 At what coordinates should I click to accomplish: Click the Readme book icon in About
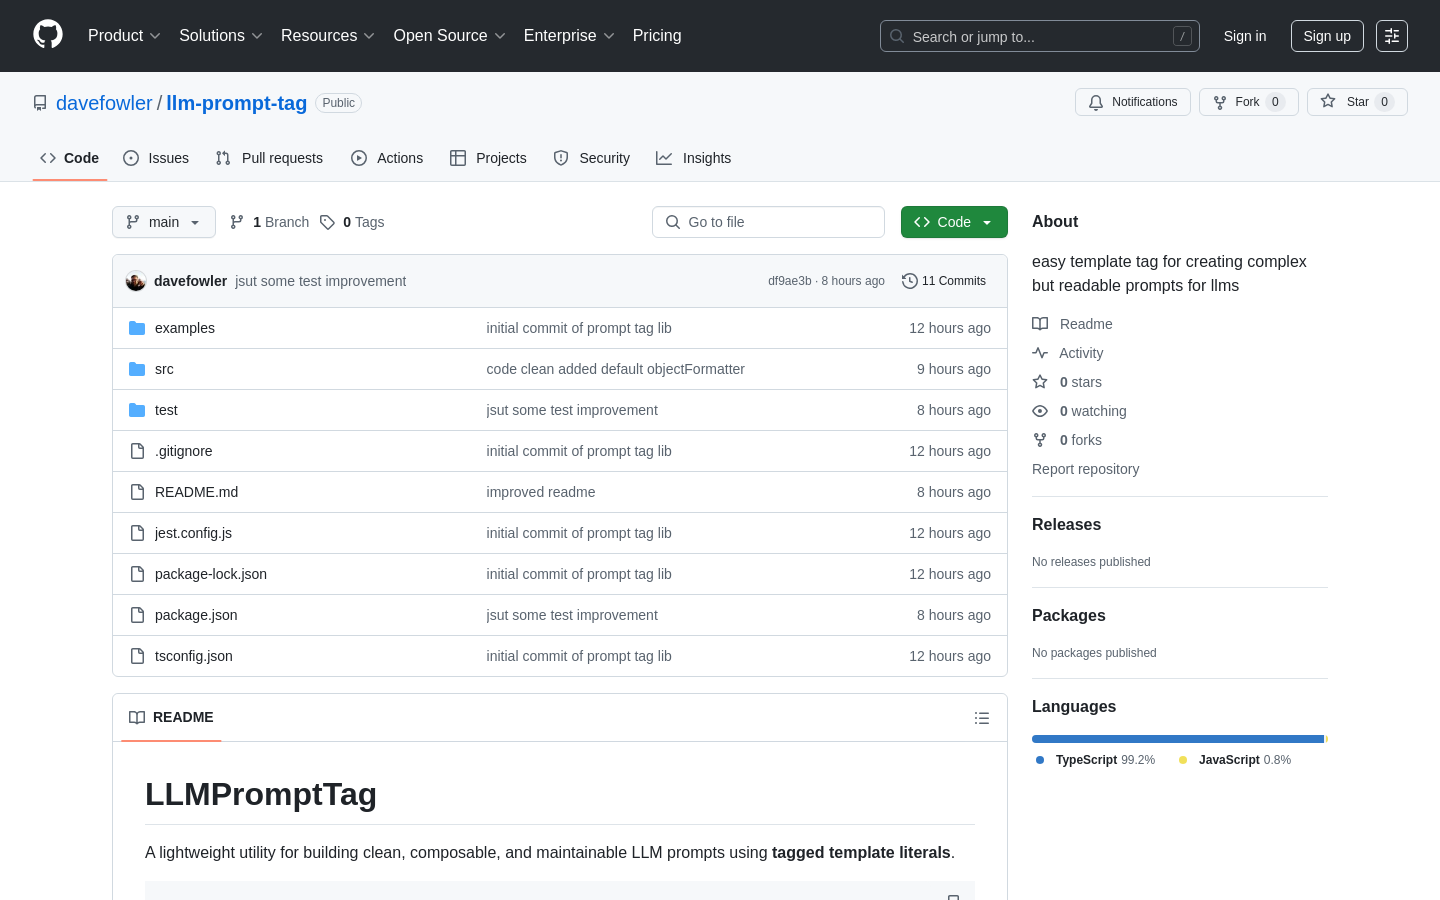coord(1040,324)
